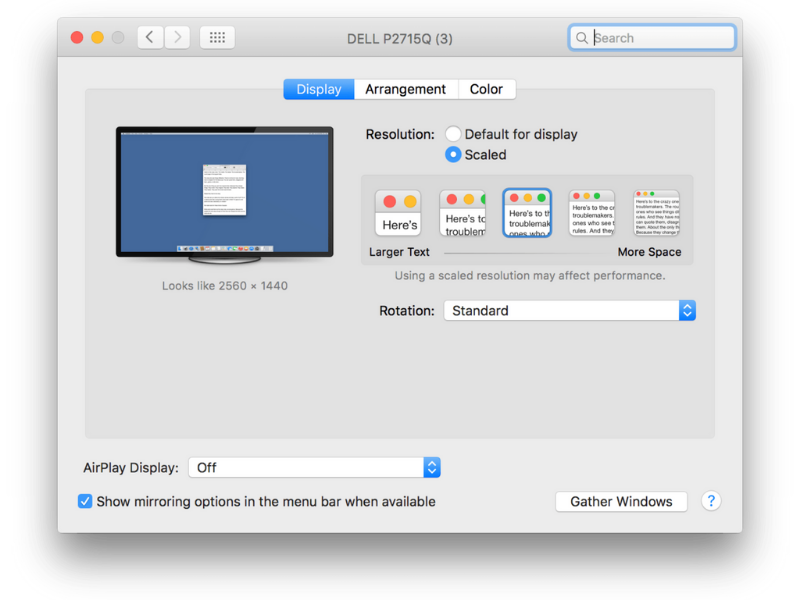Select the Default for display radio button
The width and height of the screenshot is (800, 600).
pos(453,134)
